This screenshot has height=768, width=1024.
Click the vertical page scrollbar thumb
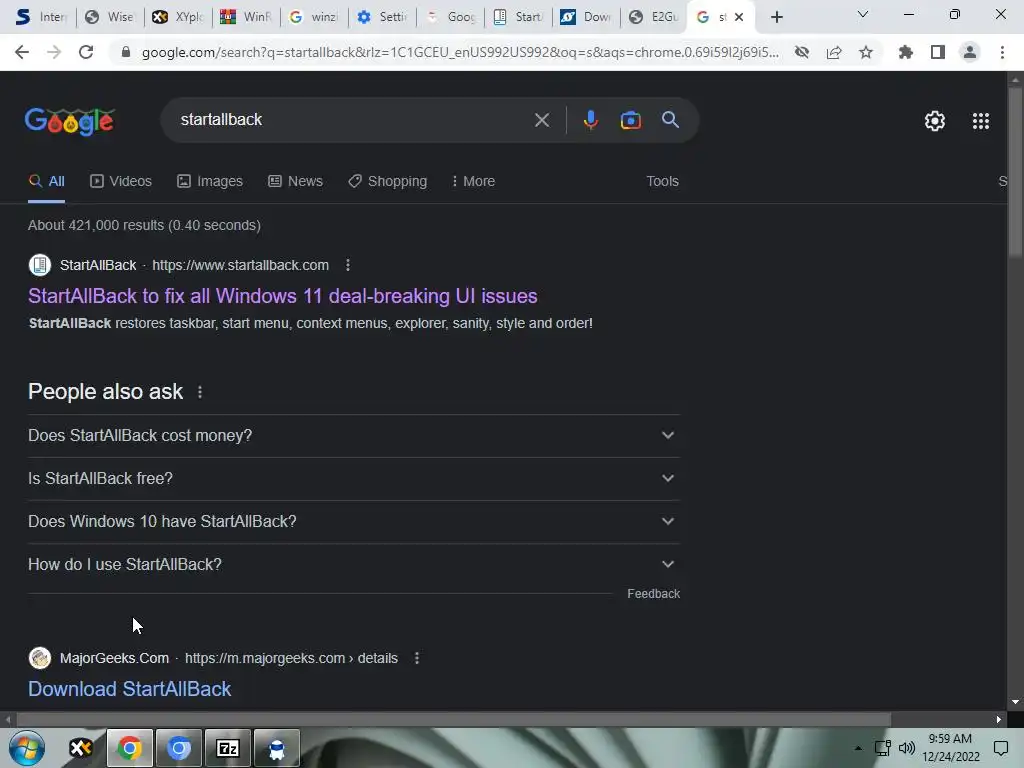(x=1015, y=172)
